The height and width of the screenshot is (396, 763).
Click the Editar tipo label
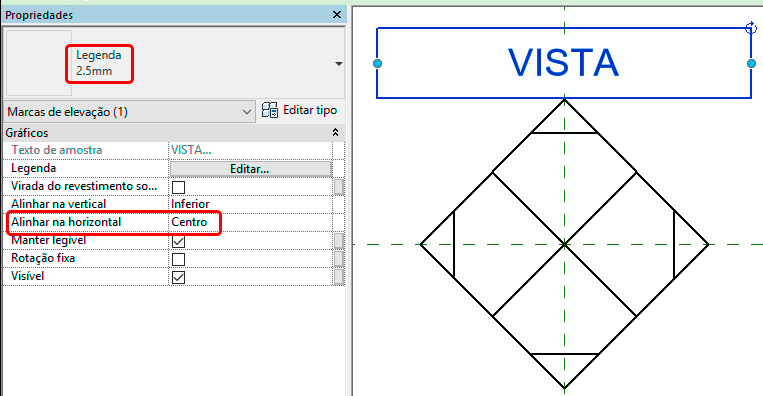310,110
